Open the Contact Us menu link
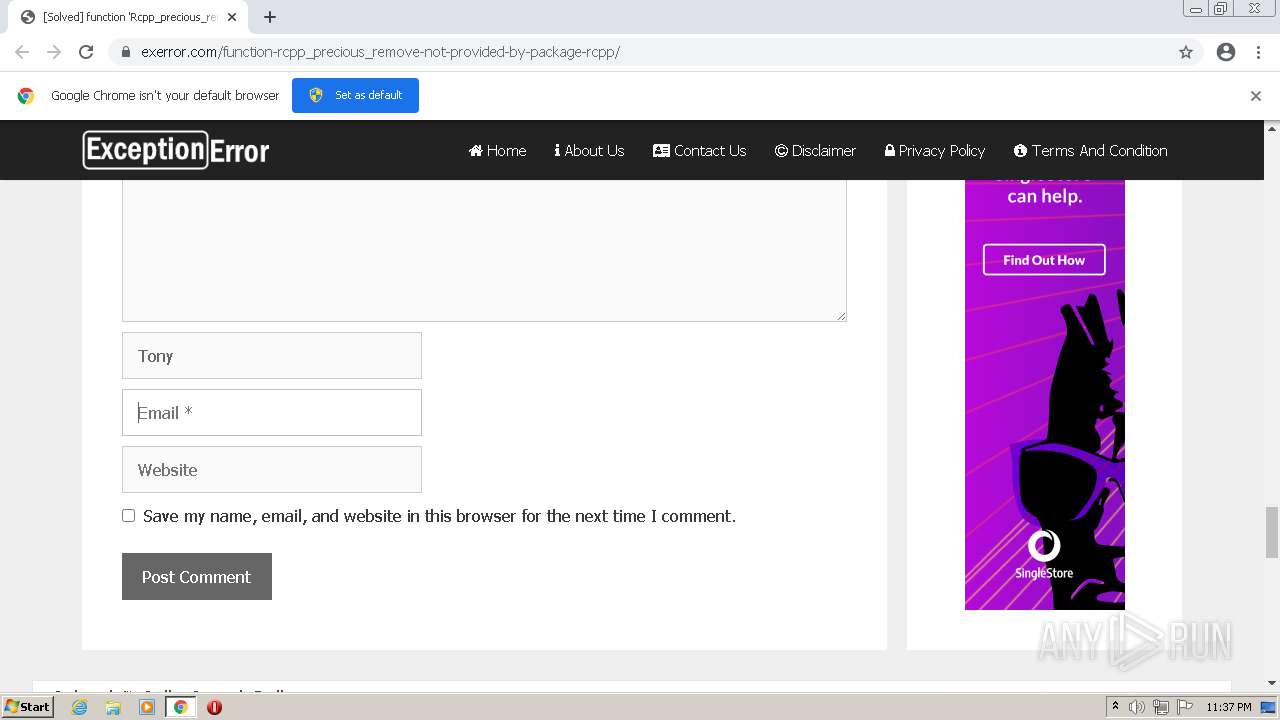 [x=699, y=150]
